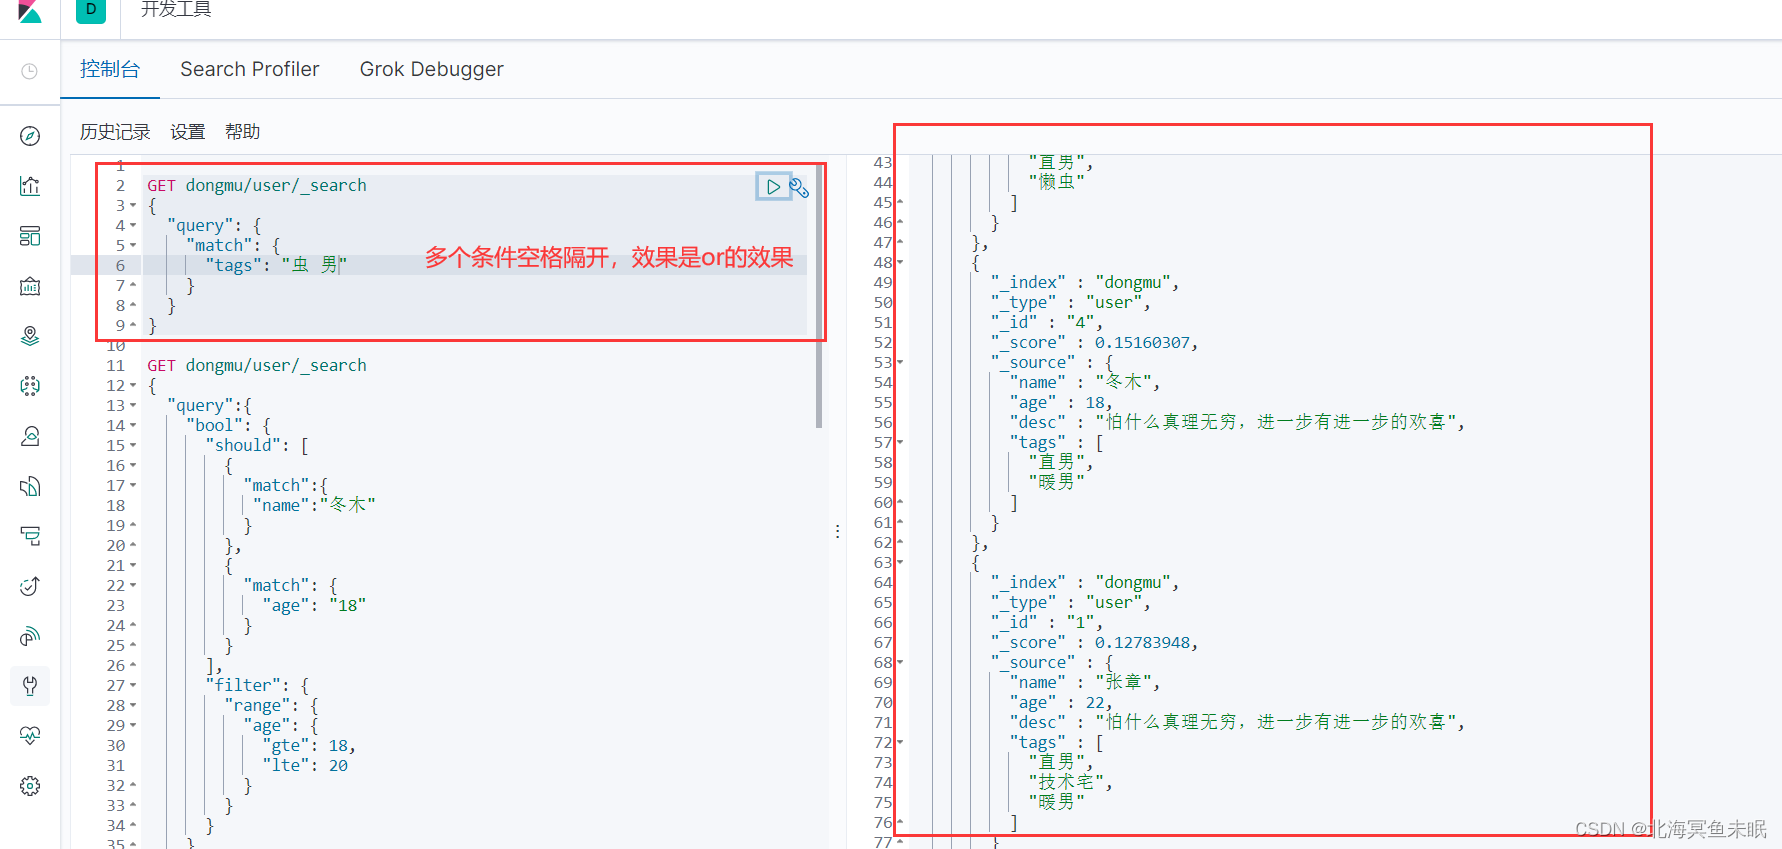Click the "should": [ line

coord(257,445)
